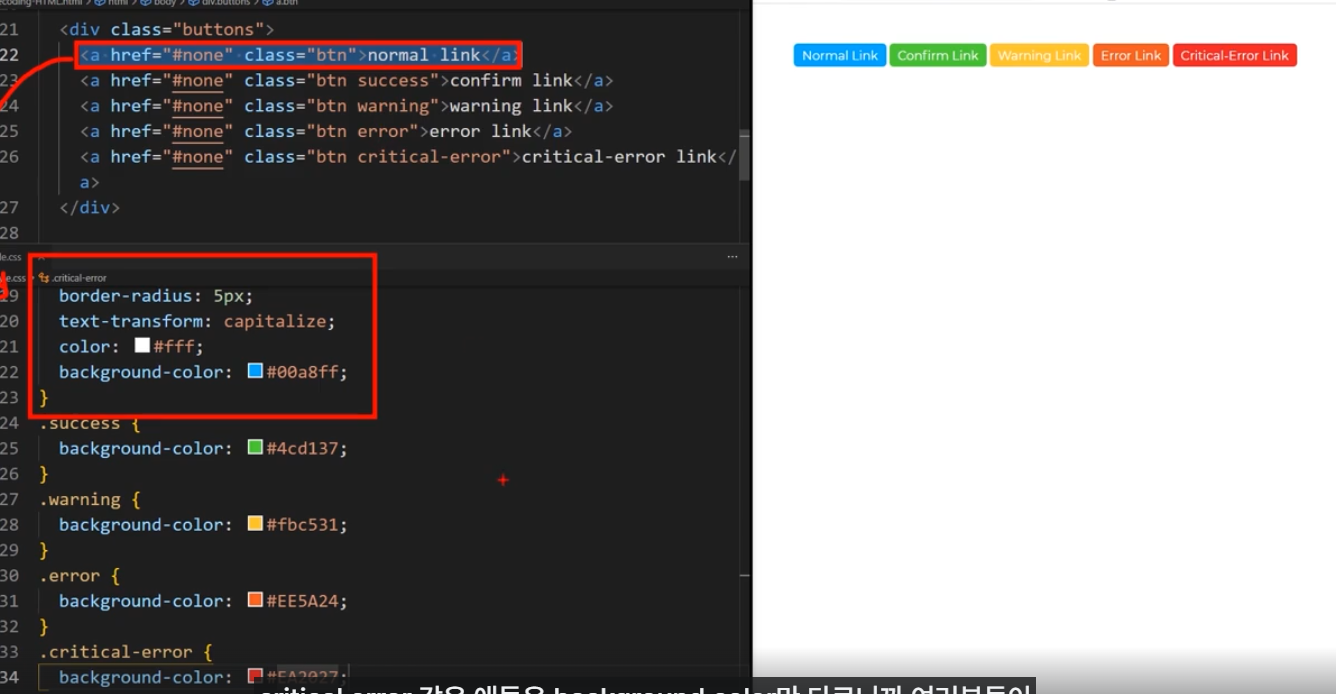Open the white #fff color swatch
This screenshot has width=1336, height=694.
tap(142, 346)
